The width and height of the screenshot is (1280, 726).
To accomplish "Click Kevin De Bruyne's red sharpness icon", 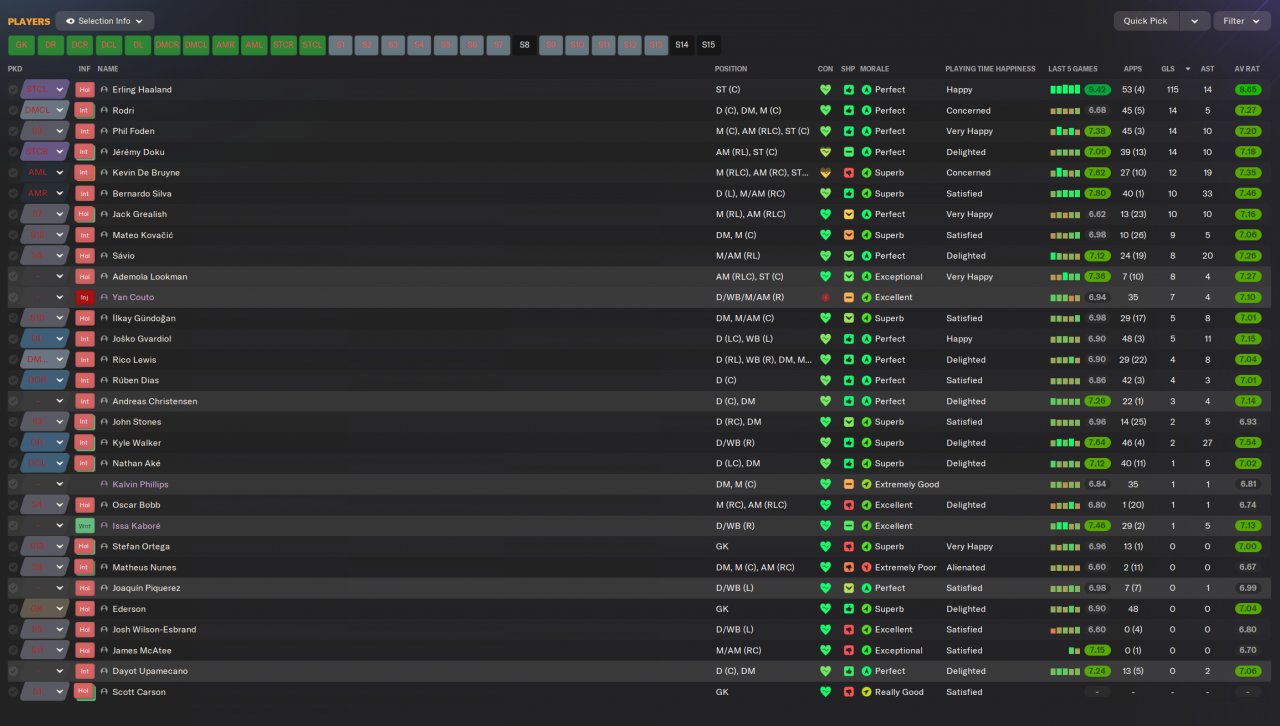I will point(848,173).
